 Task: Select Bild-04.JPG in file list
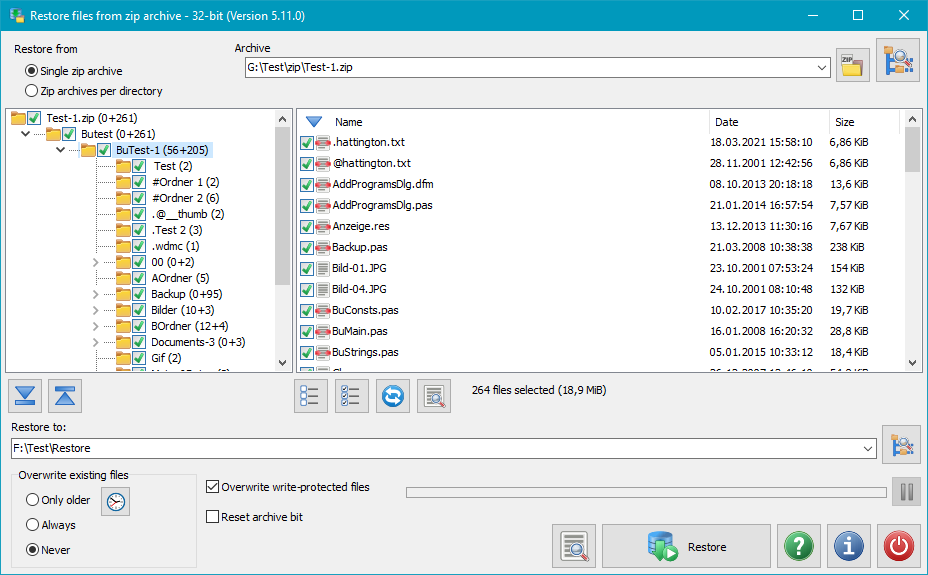point(359,289)
